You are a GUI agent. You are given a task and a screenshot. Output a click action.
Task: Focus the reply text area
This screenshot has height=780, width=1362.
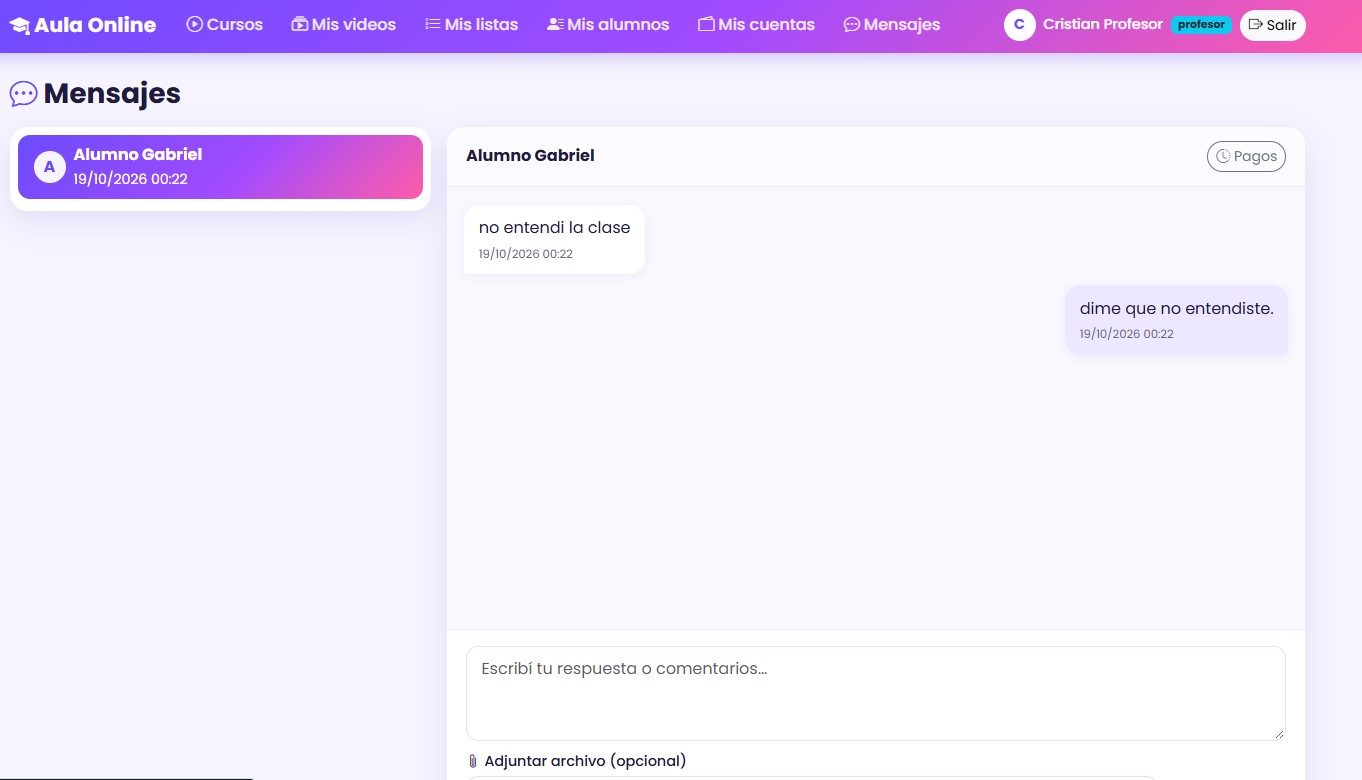pos(876,693)
